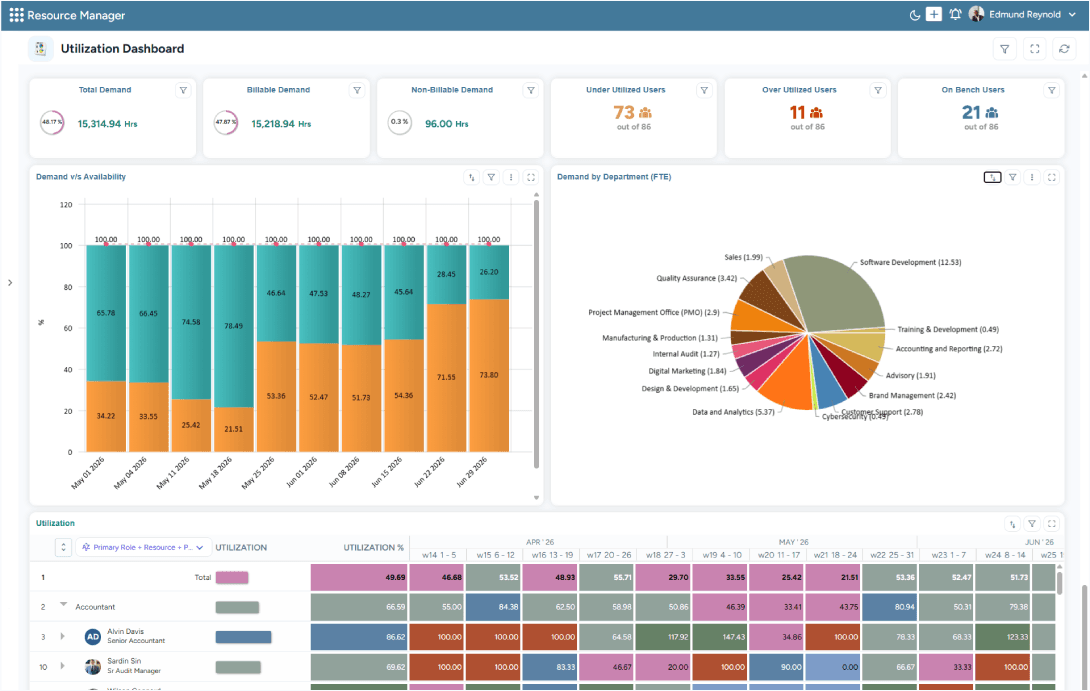Click the Utilization Dashboard page icon

[40, 49]
